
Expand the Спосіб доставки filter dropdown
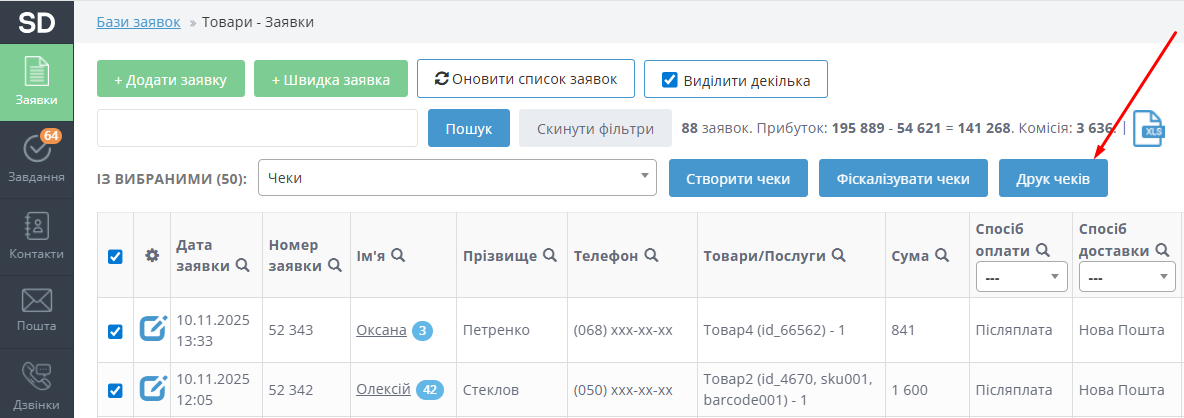pyautogui.click(x=1126, y=277)
